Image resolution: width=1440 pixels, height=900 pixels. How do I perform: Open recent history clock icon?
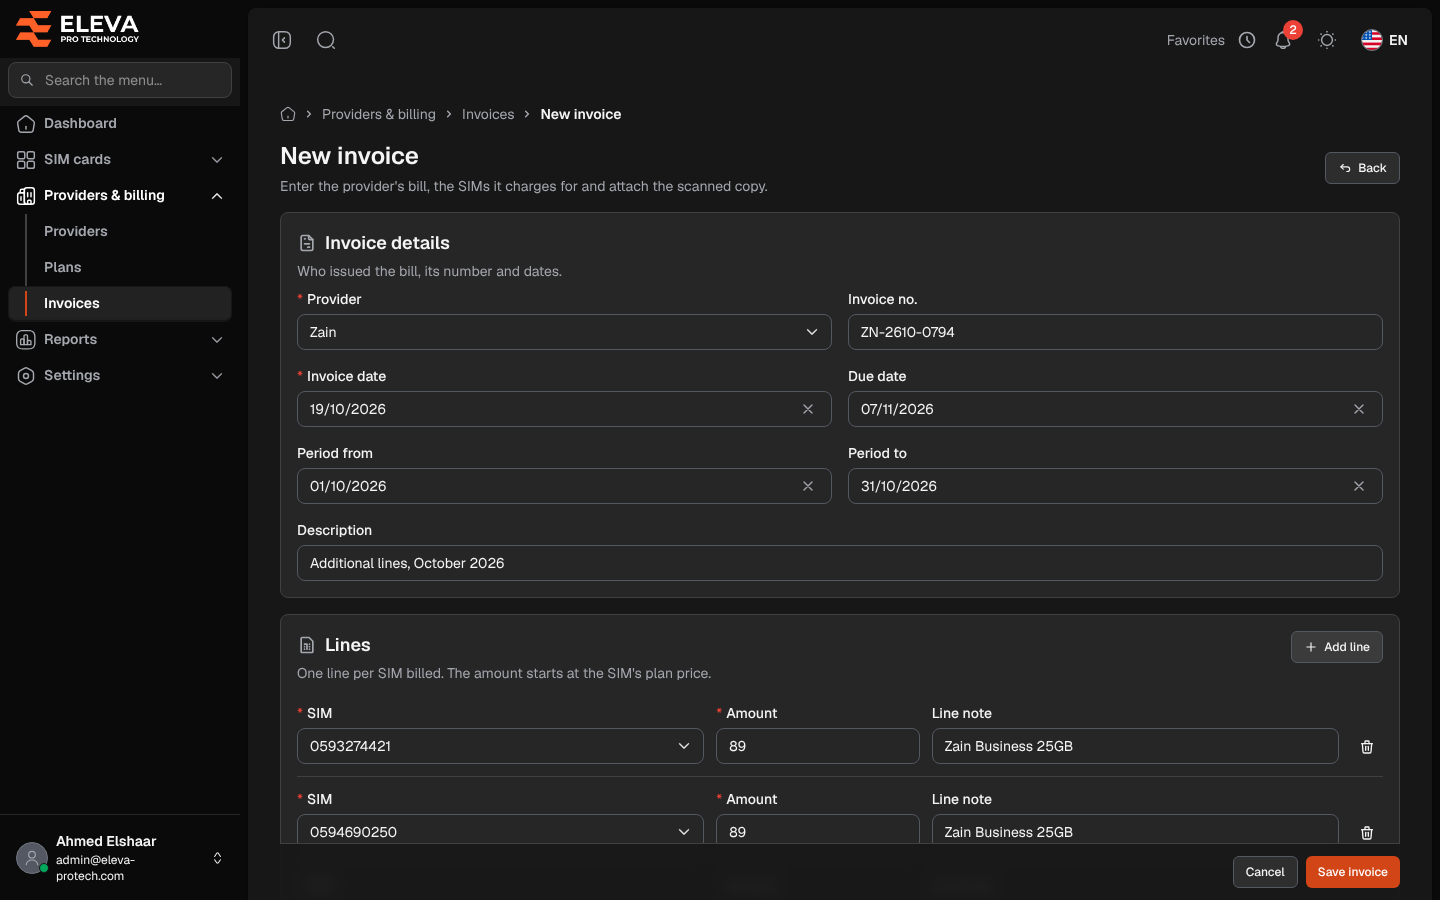coord(1247,40)
